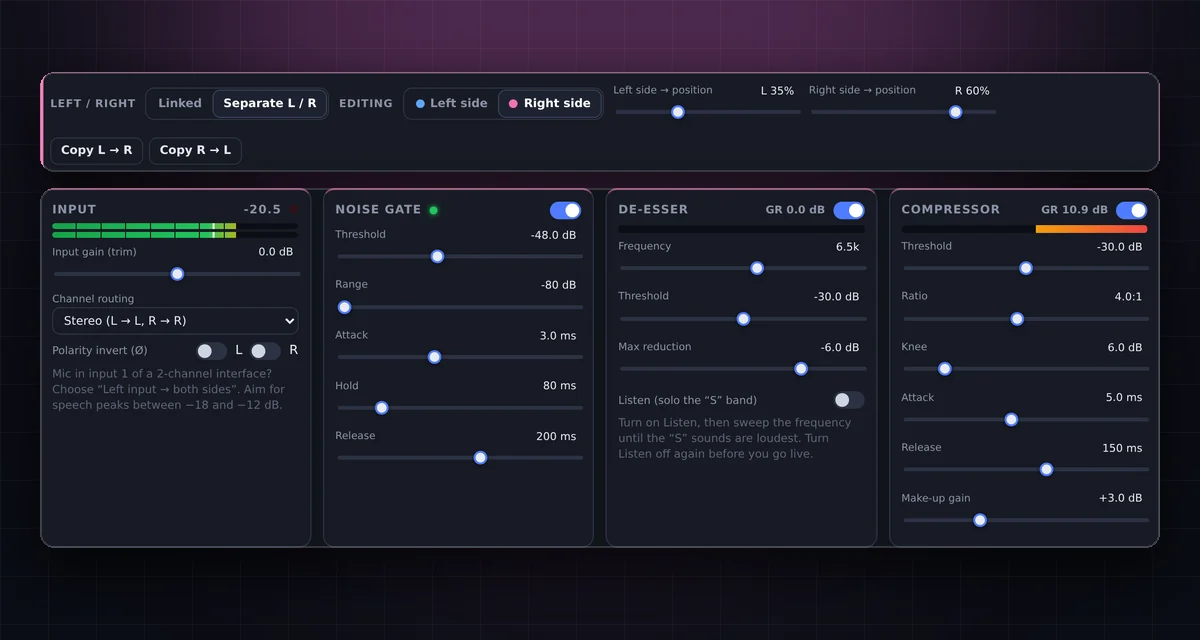The width and height of the screenshot is (1200, 640).
Task: Select the Linked mode tab
Action: [x=180, y=103]
